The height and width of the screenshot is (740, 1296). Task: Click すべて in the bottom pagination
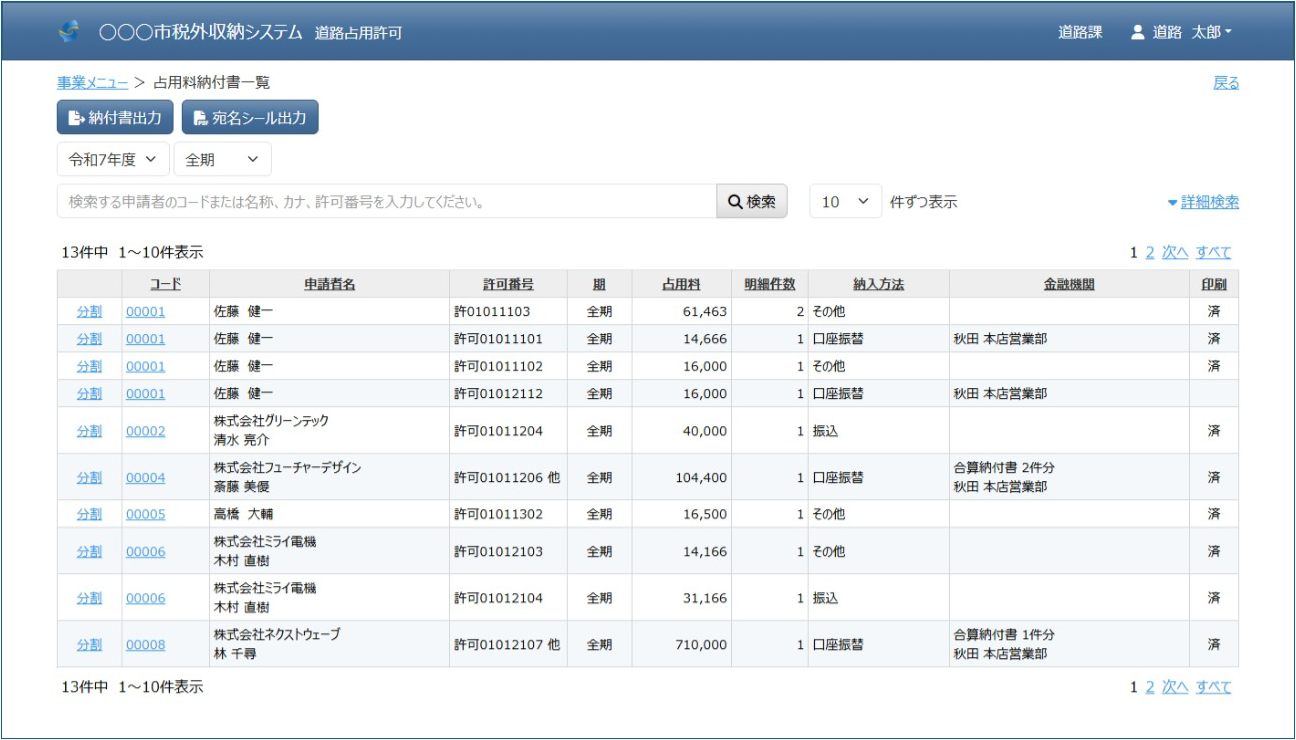click(x=1213, y=687)
